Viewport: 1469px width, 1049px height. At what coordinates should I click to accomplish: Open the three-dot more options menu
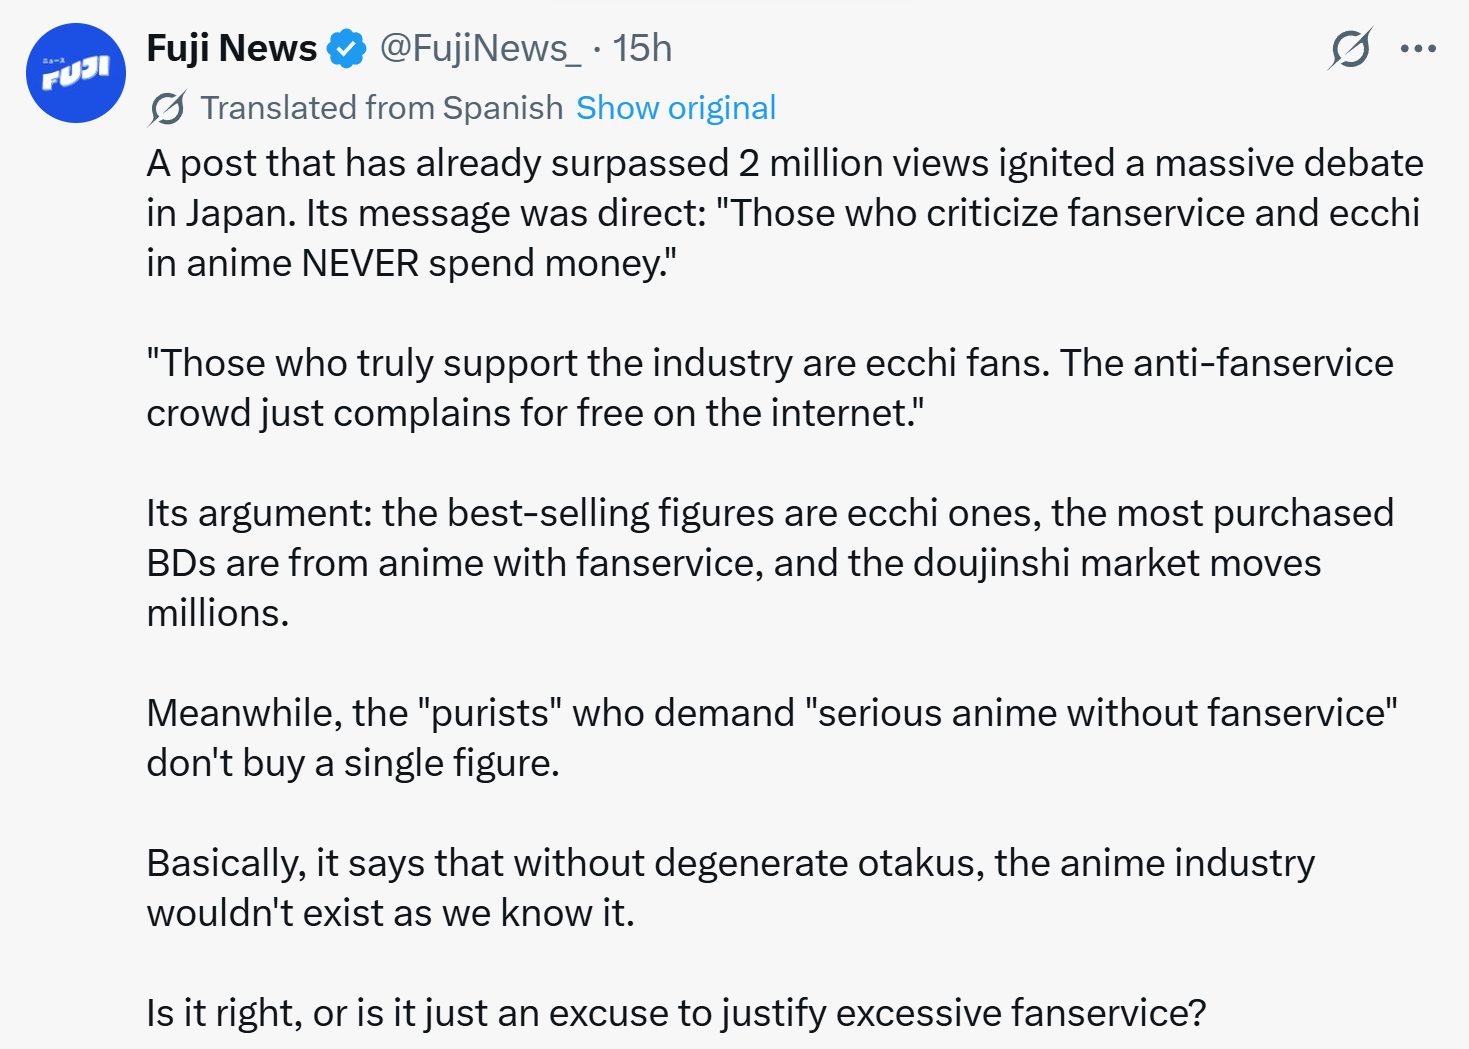tap(1418, 48)
